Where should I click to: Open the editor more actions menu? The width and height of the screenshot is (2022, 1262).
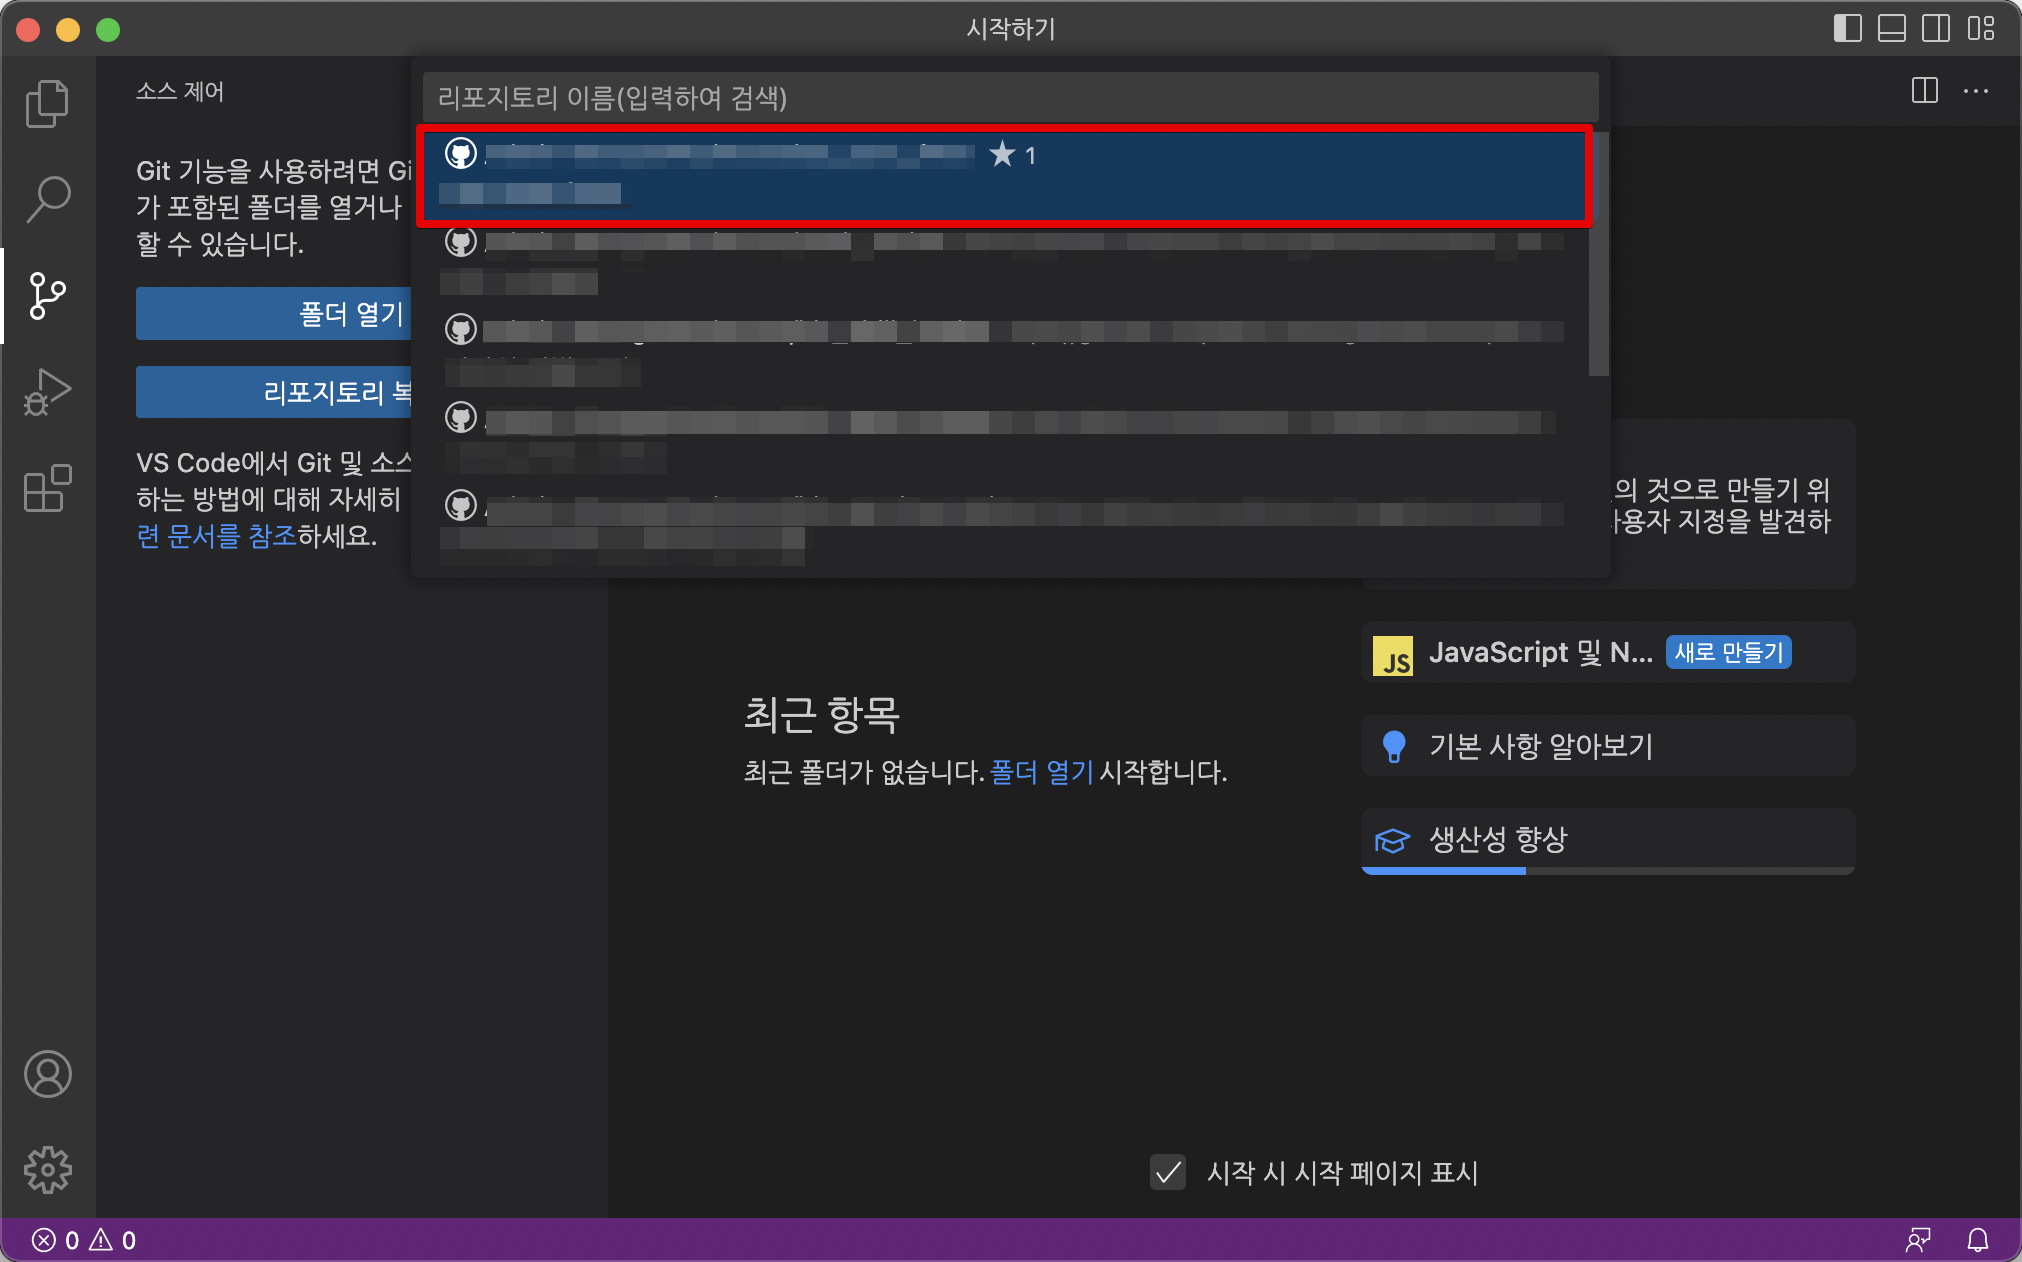coord(1975,91)
